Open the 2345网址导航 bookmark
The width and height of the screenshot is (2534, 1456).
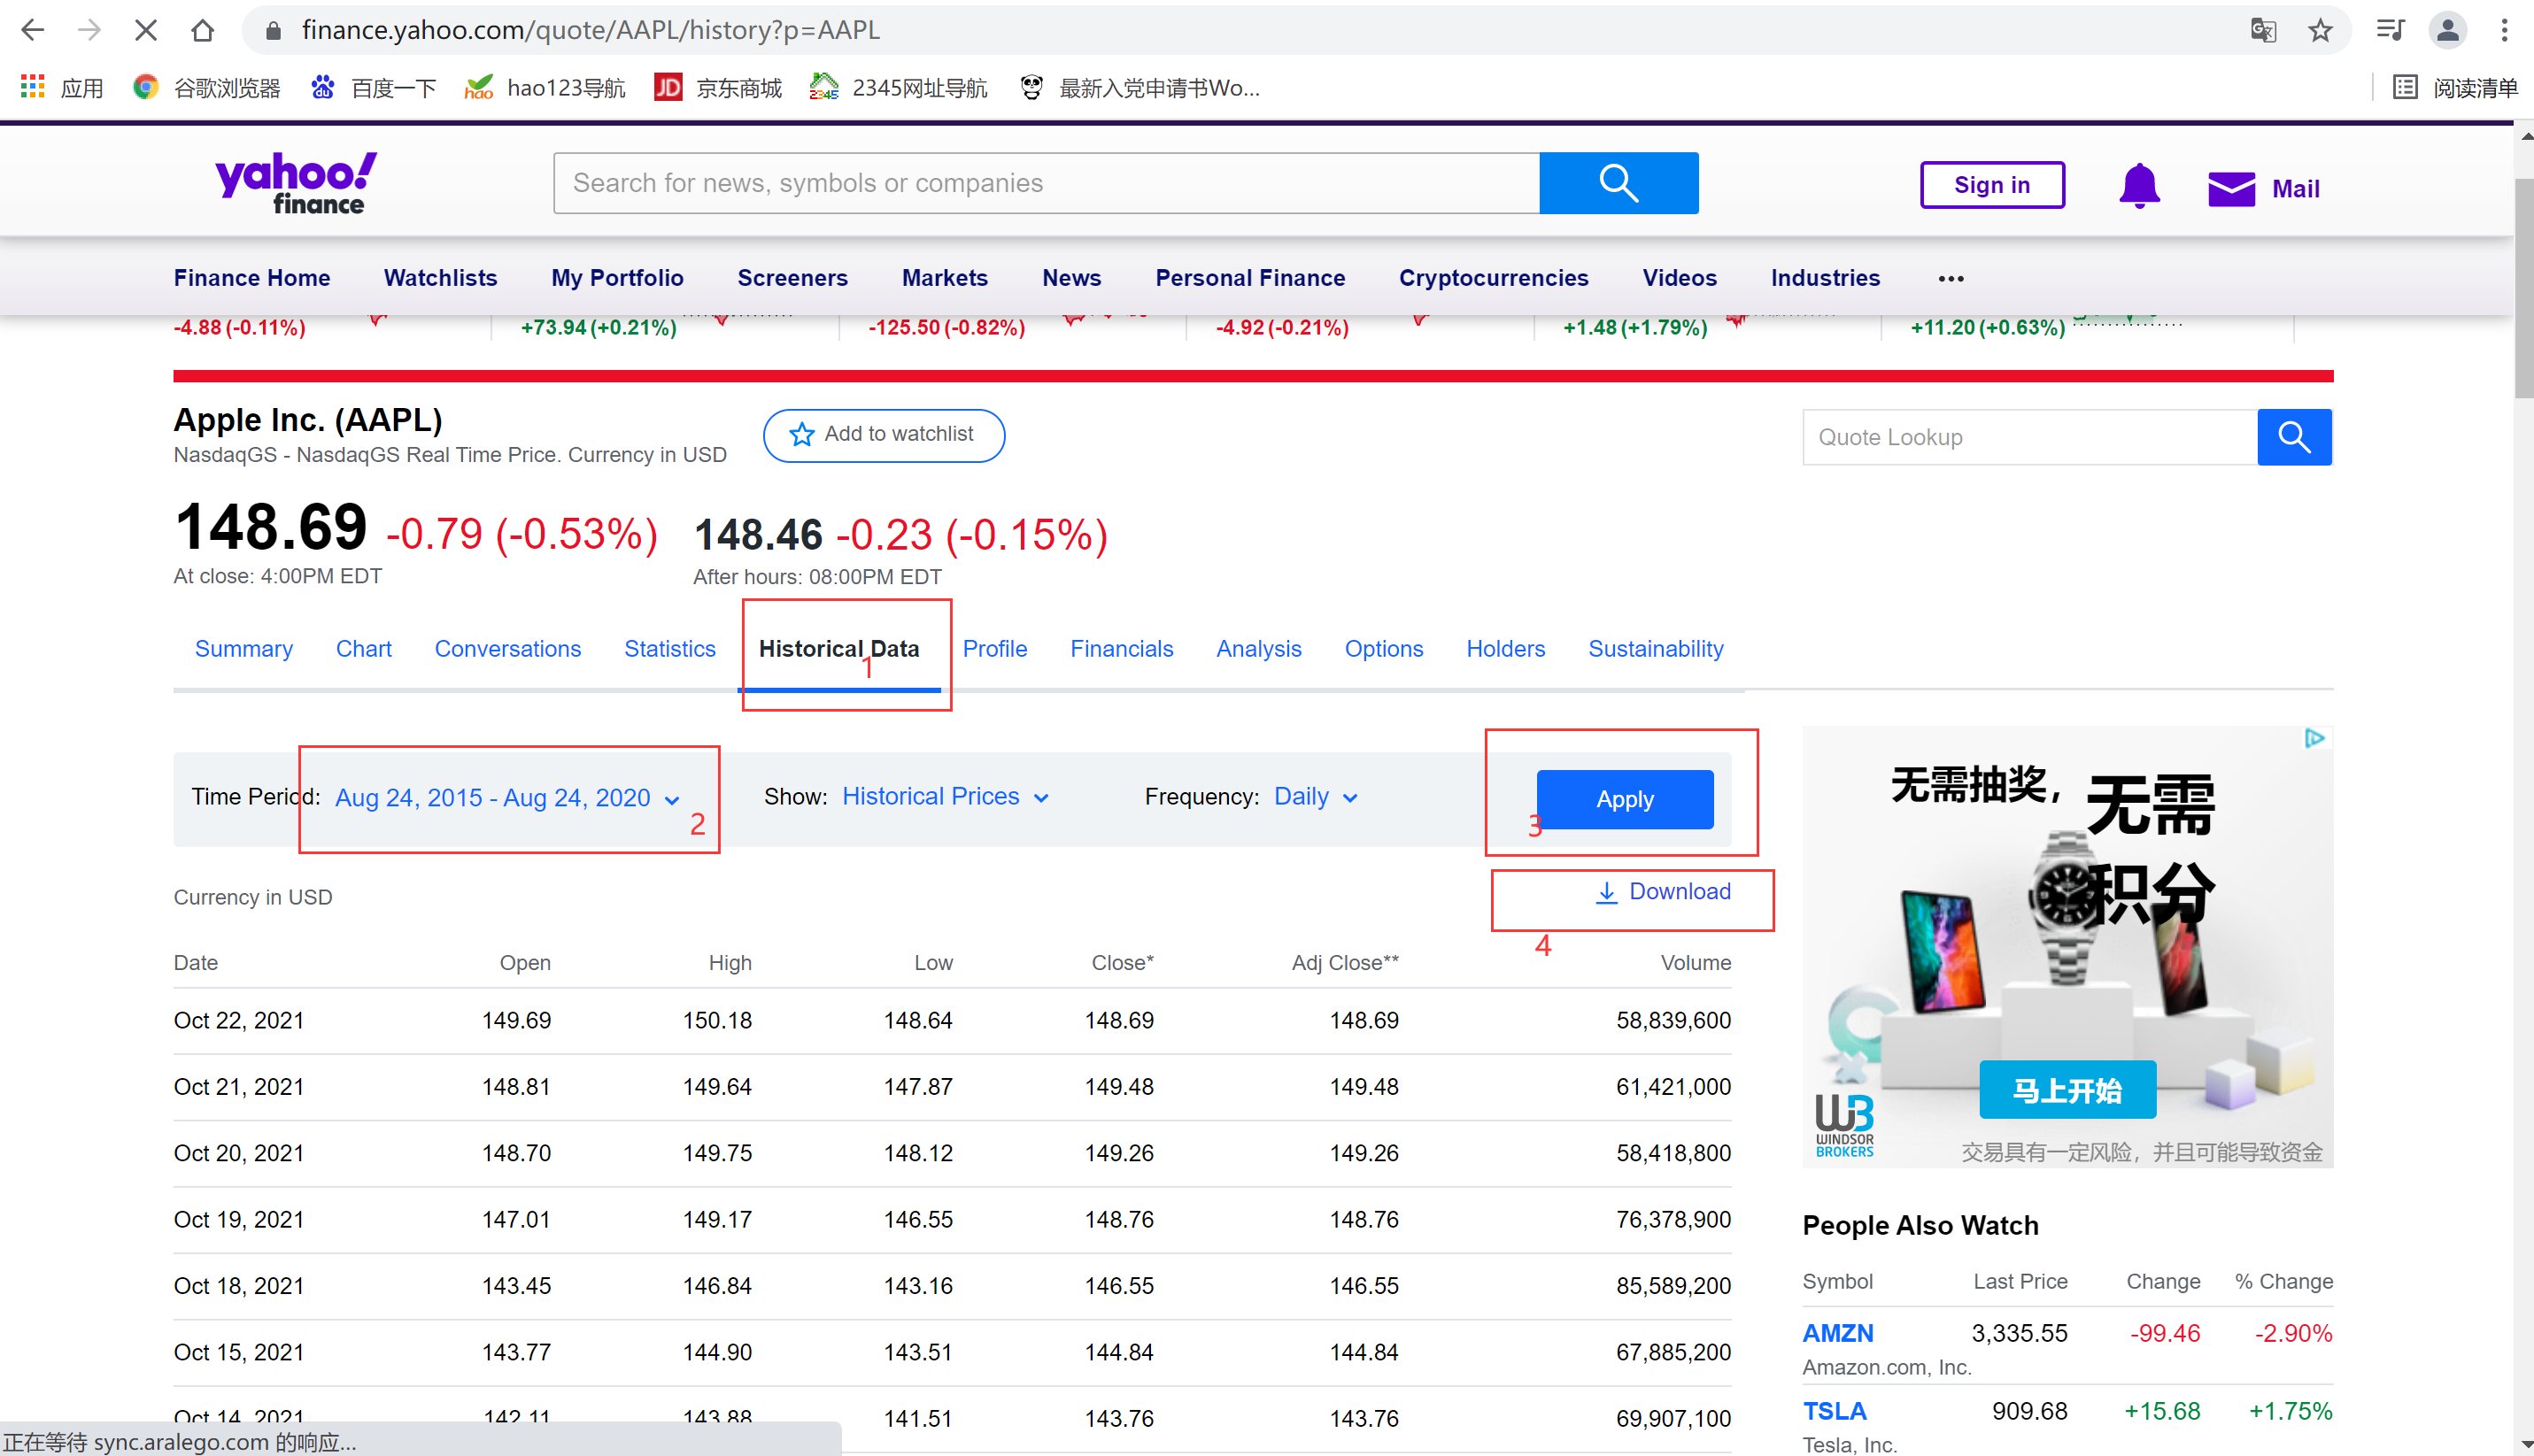(898, 88)
